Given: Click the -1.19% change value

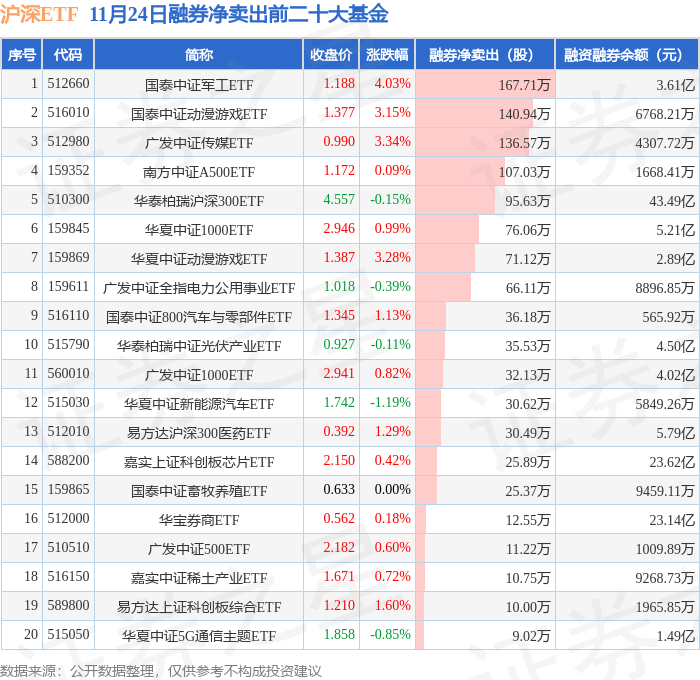Looking at the screenshot, I should [390, 403].
